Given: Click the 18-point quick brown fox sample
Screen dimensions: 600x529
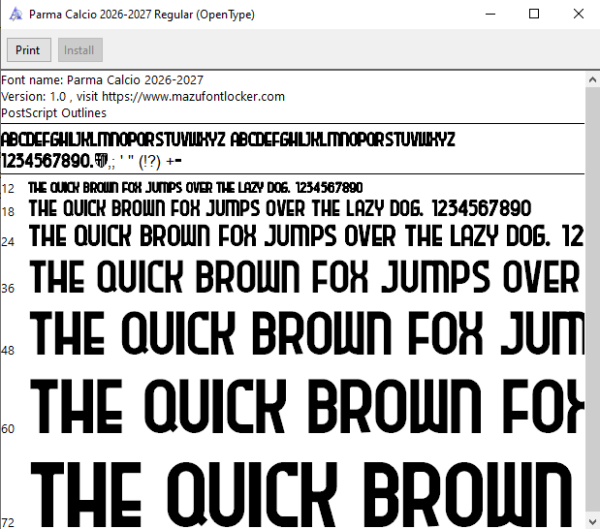Looking at the screenshot, I should pyautogui.click(x=280, y=209).
